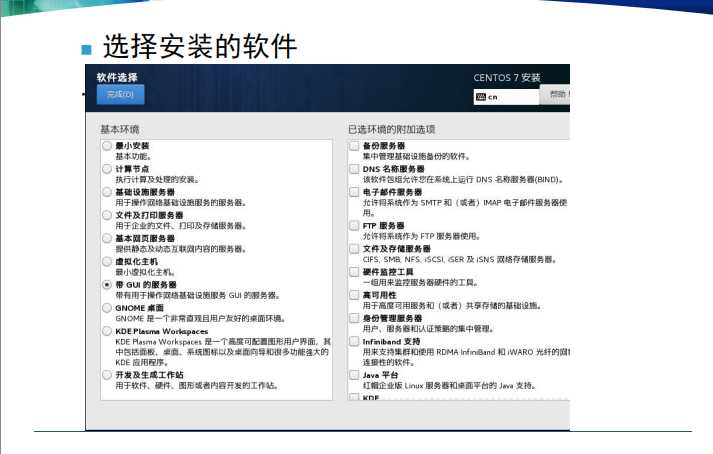Select the 最小安装 radio button

coord(107,146)
